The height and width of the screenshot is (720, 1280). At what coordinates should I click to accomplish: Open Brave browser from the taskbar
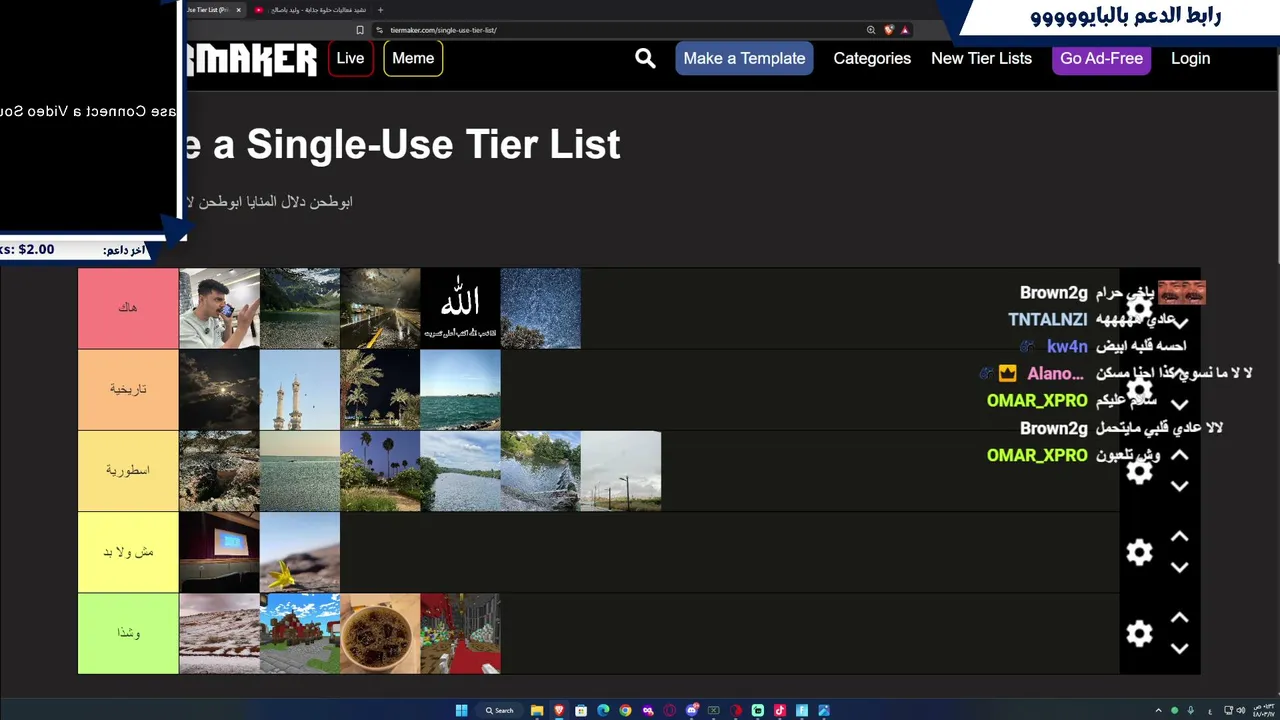559,711
